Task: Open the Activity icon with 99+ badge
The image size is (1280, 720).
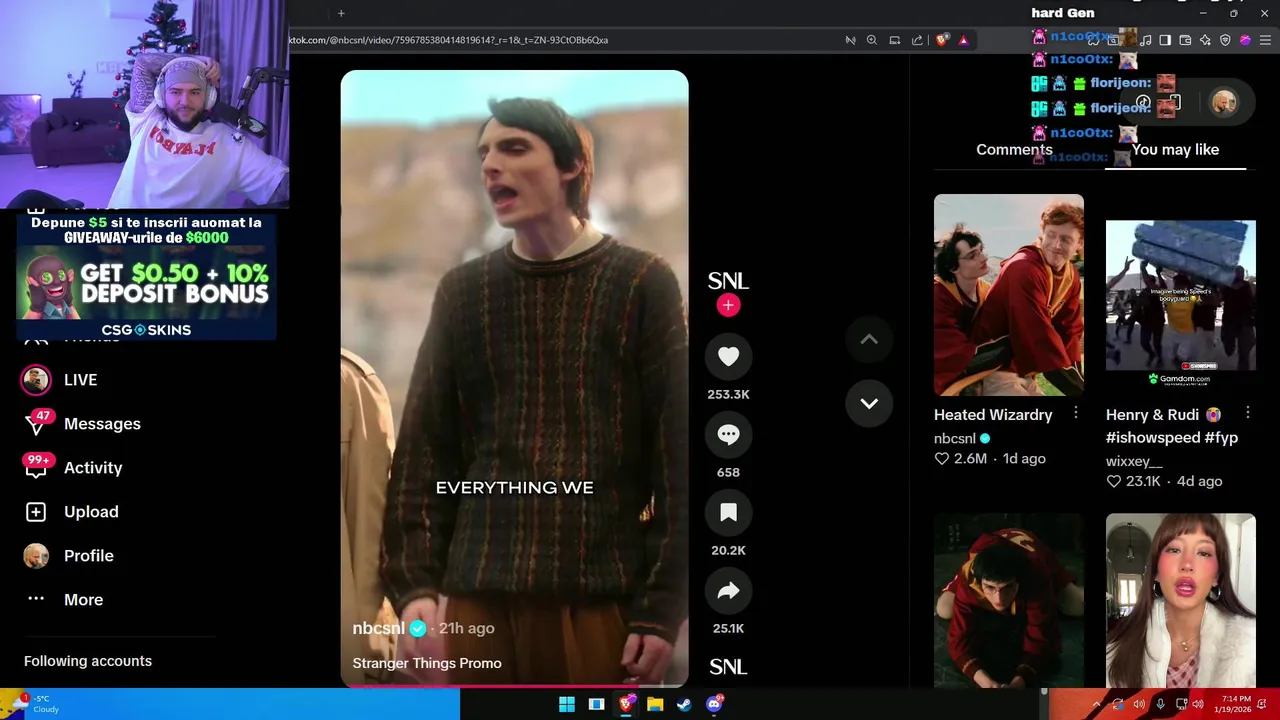Action: [36, 466]
